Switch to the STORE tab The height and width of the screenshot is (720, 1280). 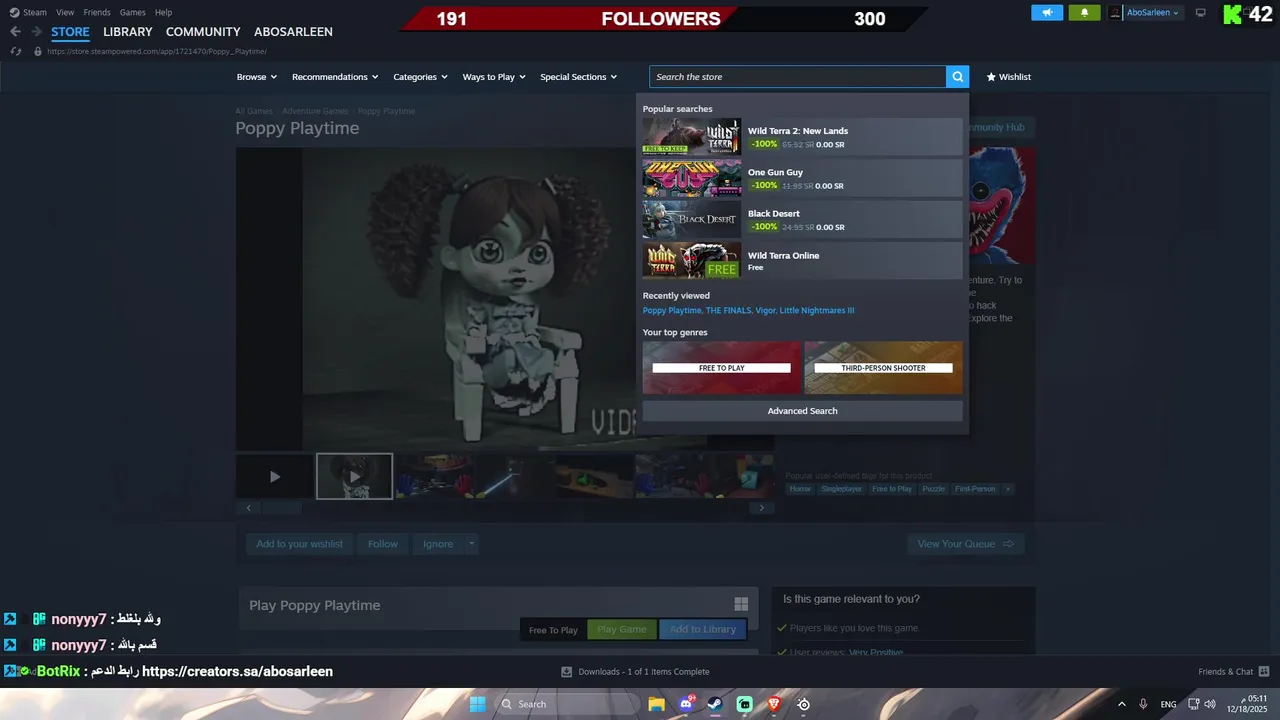pos(70,32)
